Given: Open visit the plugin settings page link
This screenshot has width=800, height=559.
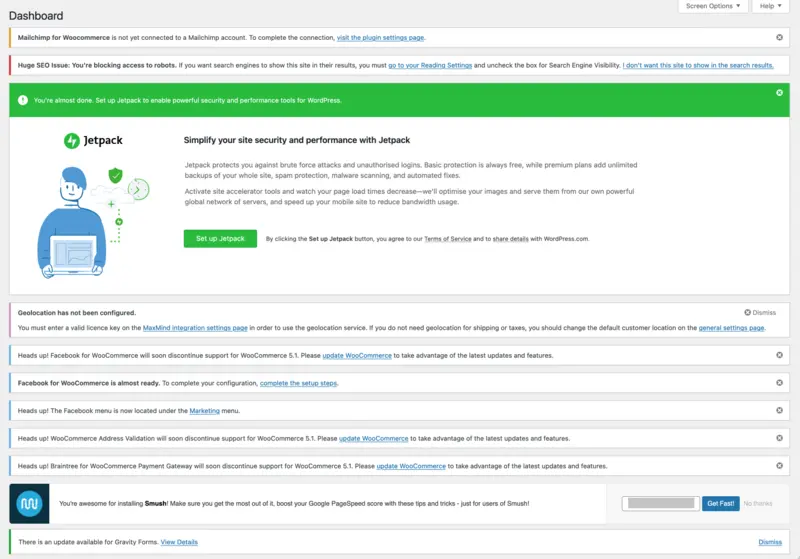Looking at the screenshot, I should [x=380, y=38].
